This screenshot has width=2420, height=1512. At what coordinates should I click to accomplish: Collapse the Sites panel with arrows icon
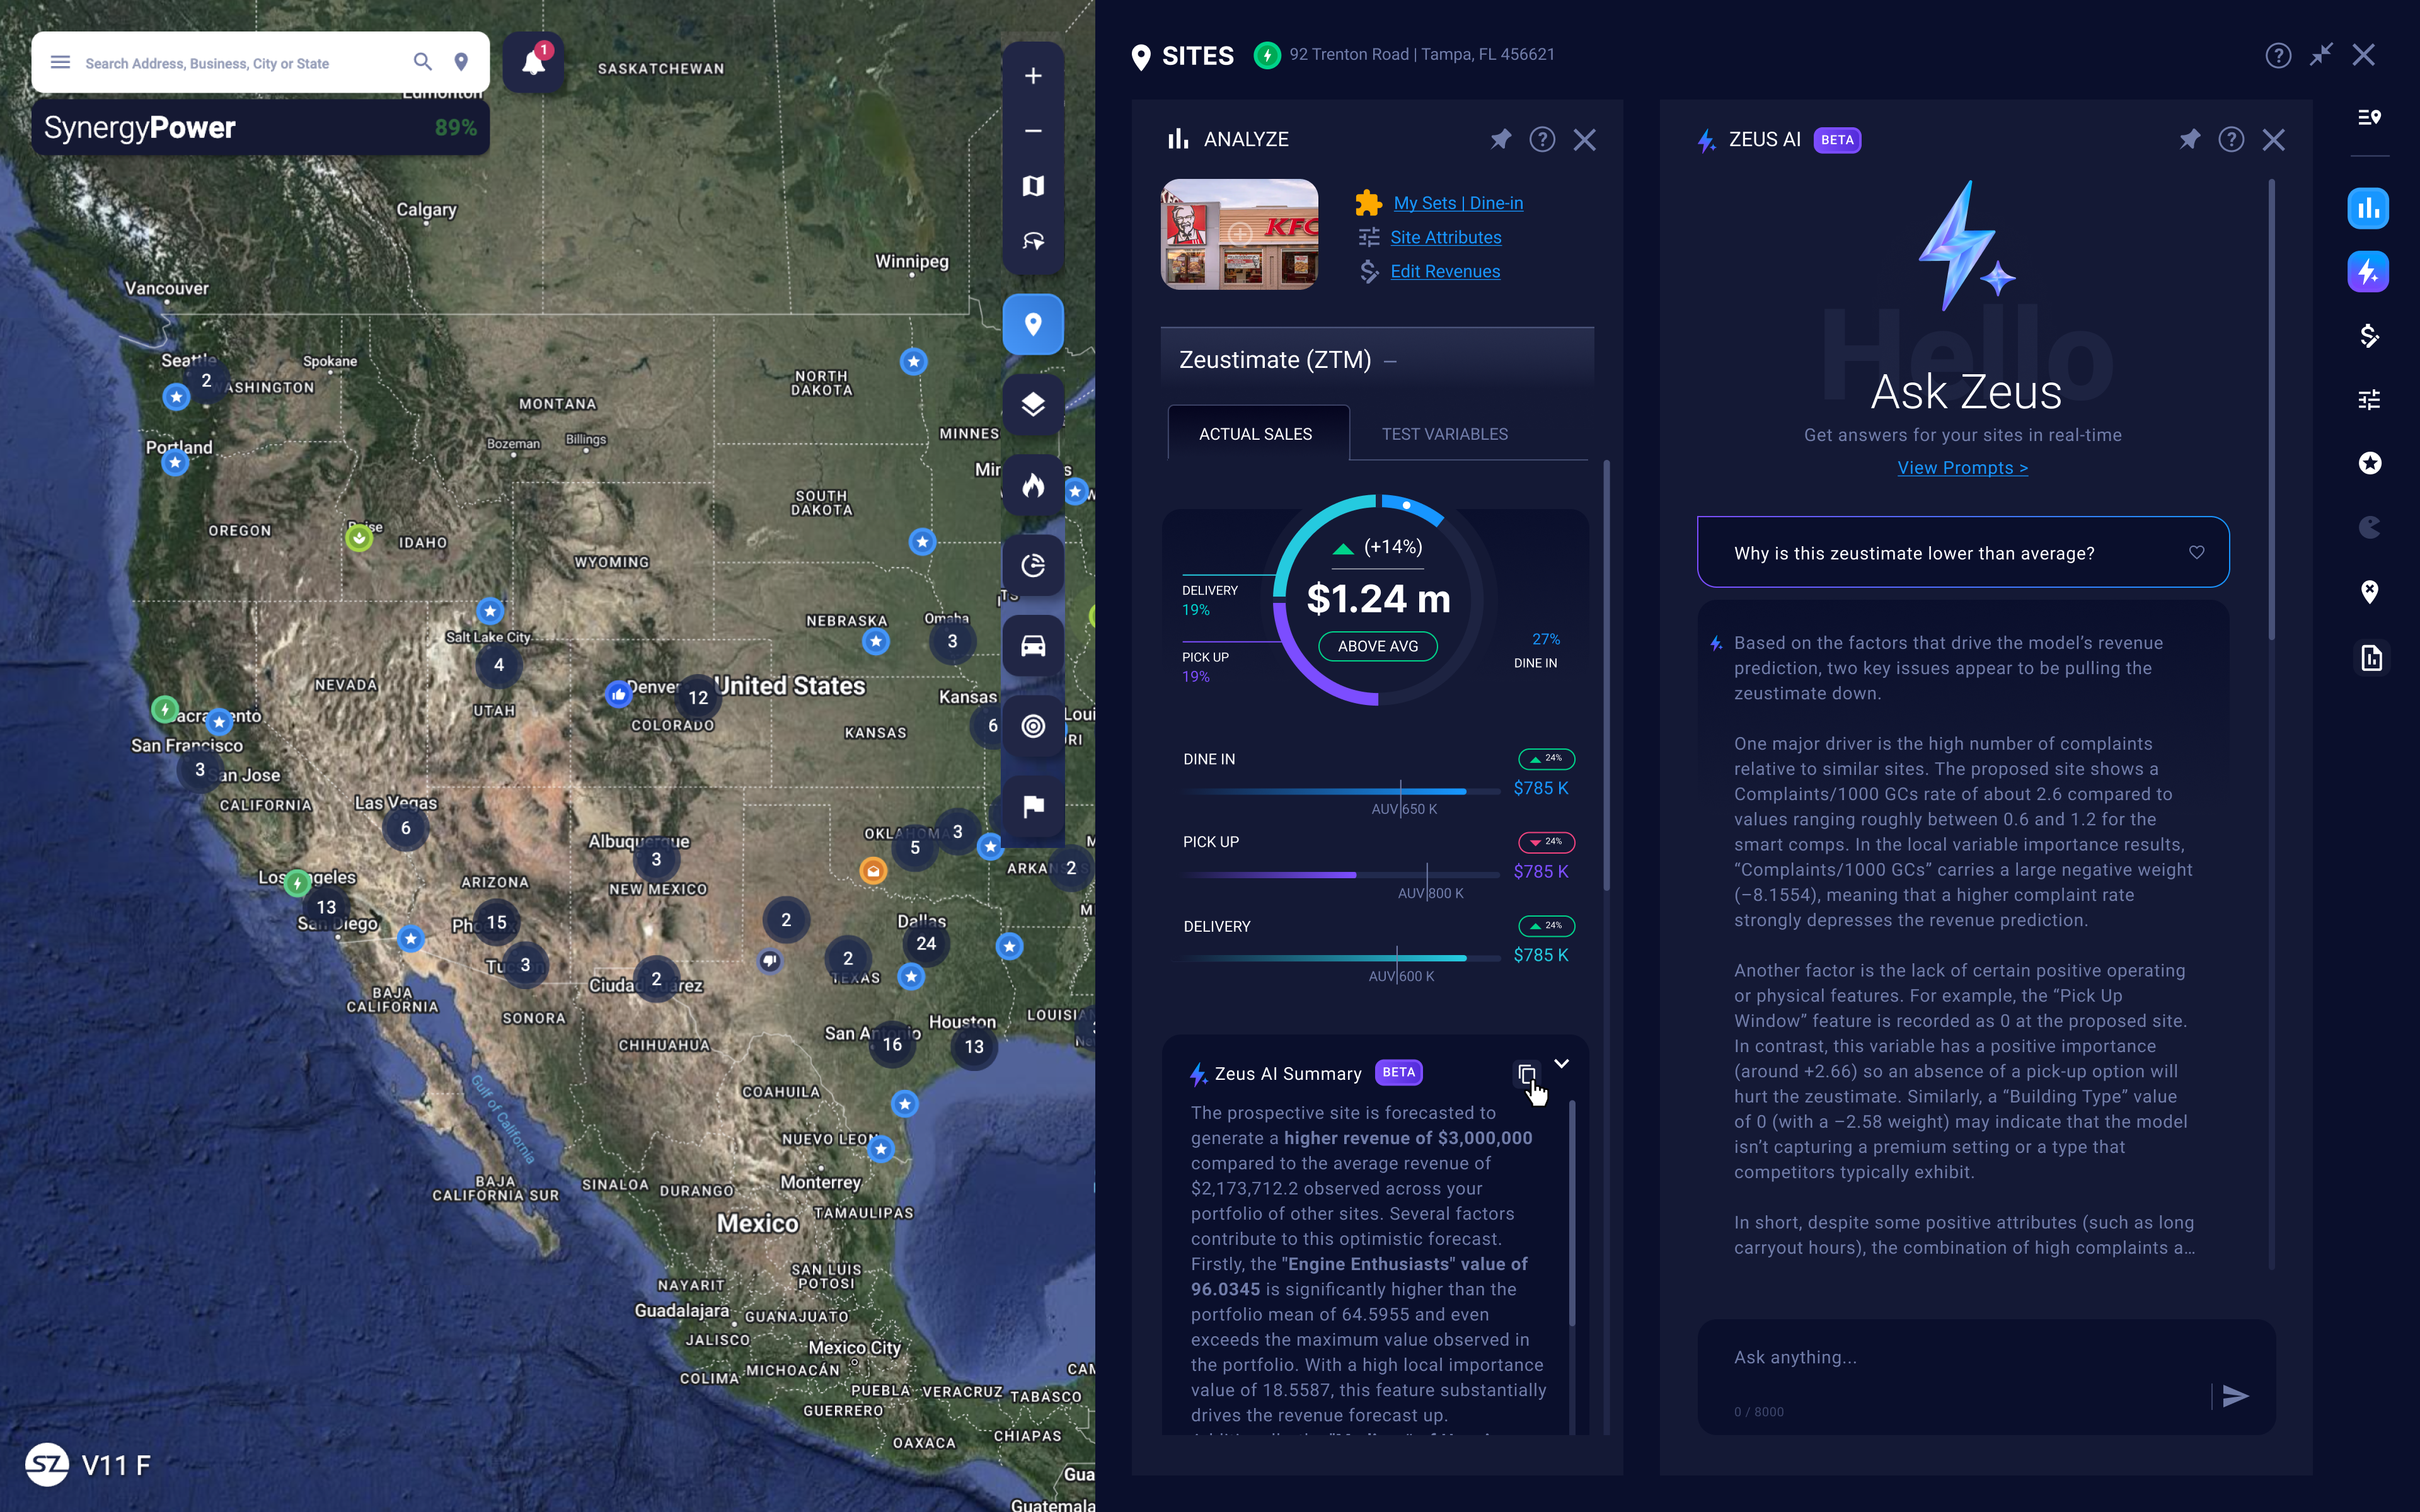(x=2321, y=55)
